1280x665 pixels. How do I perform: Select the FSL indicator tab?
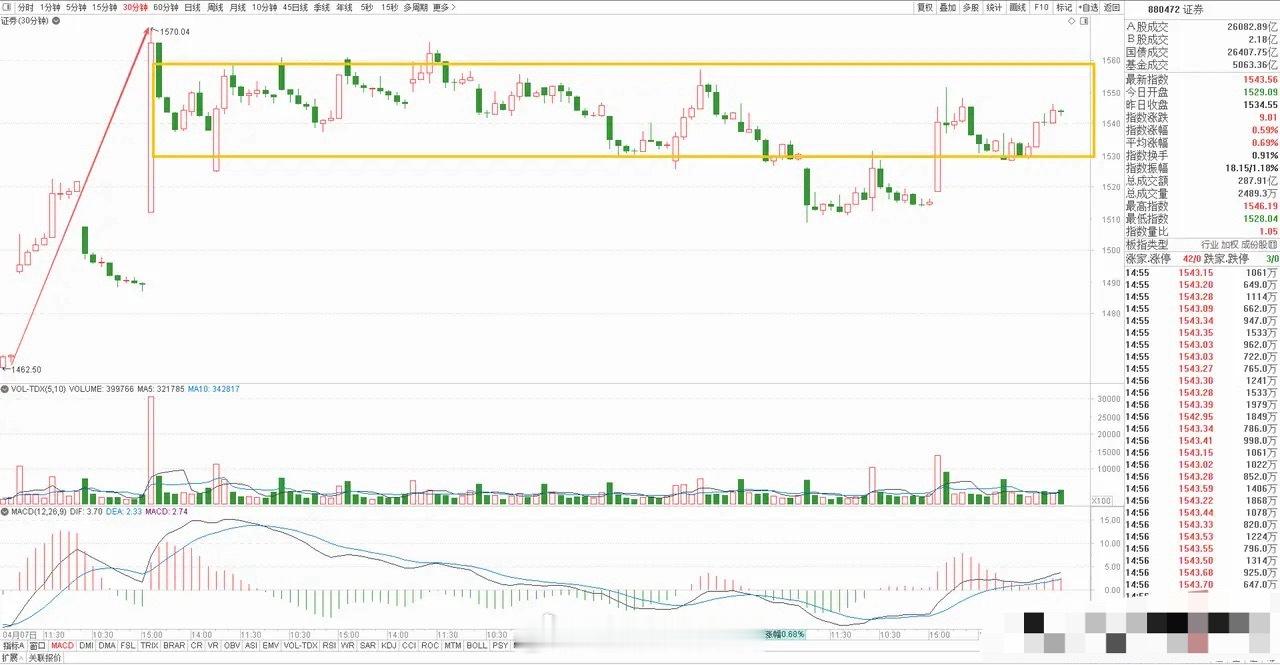point(127,646)
